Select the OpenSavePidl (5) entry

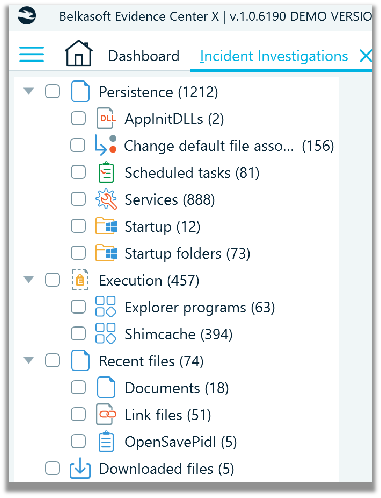pyautogui.click(x=181, y=442)
